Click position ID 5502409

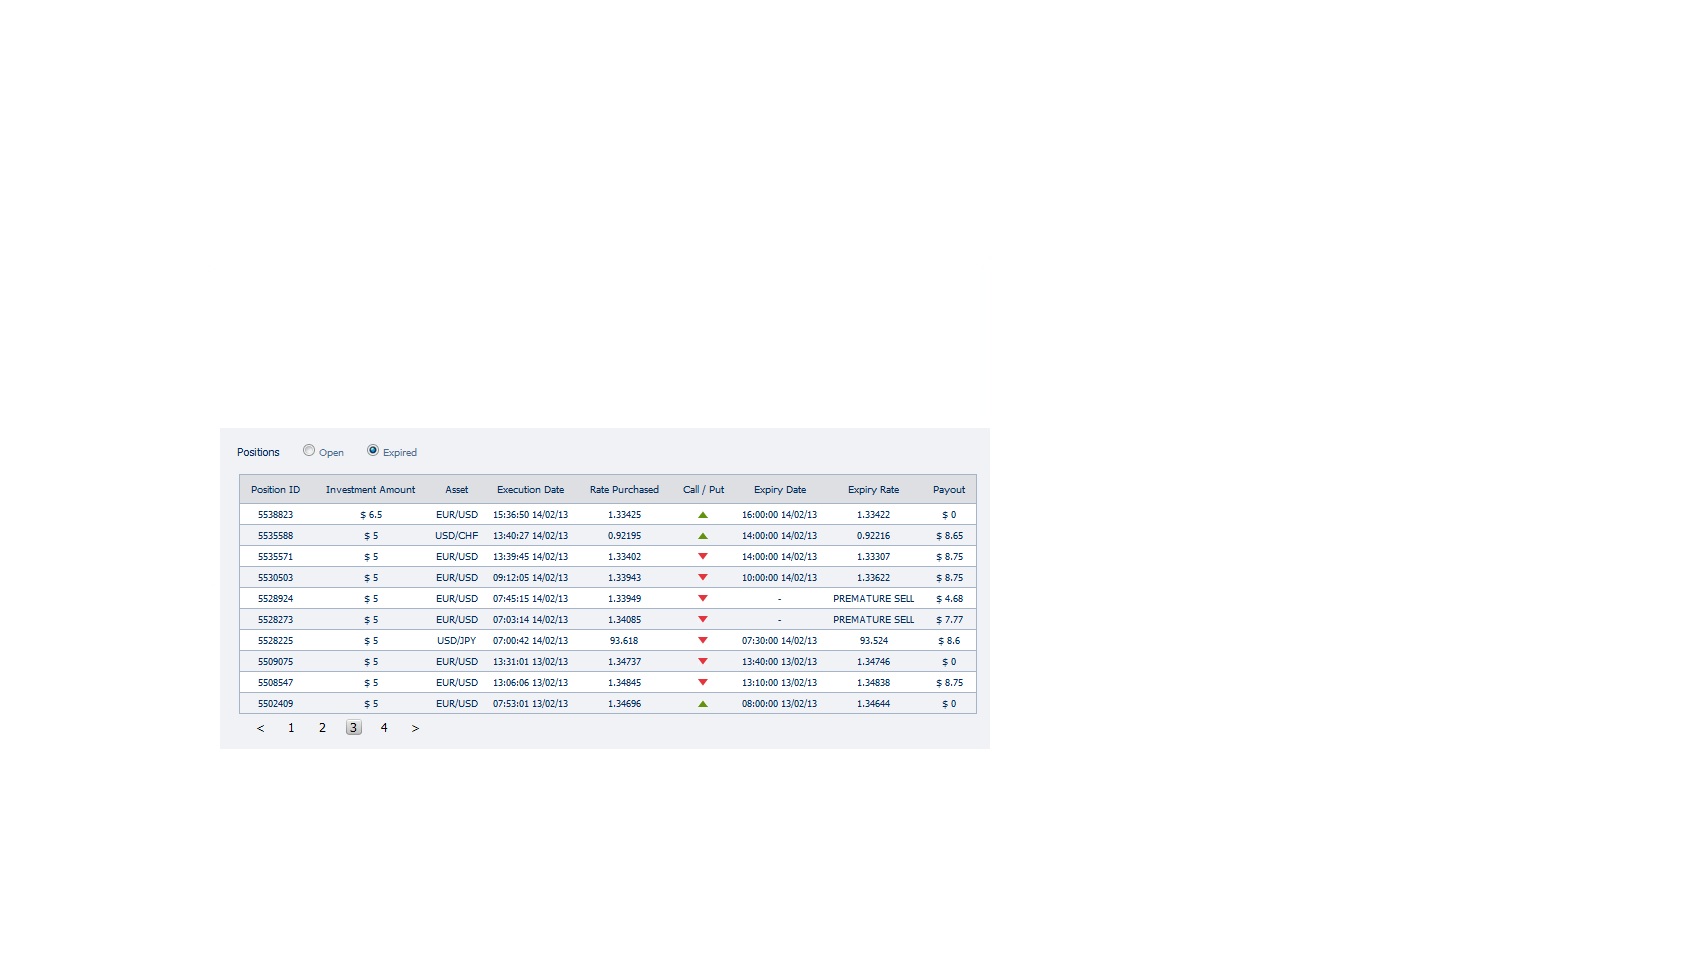click(x=275, y=704)
